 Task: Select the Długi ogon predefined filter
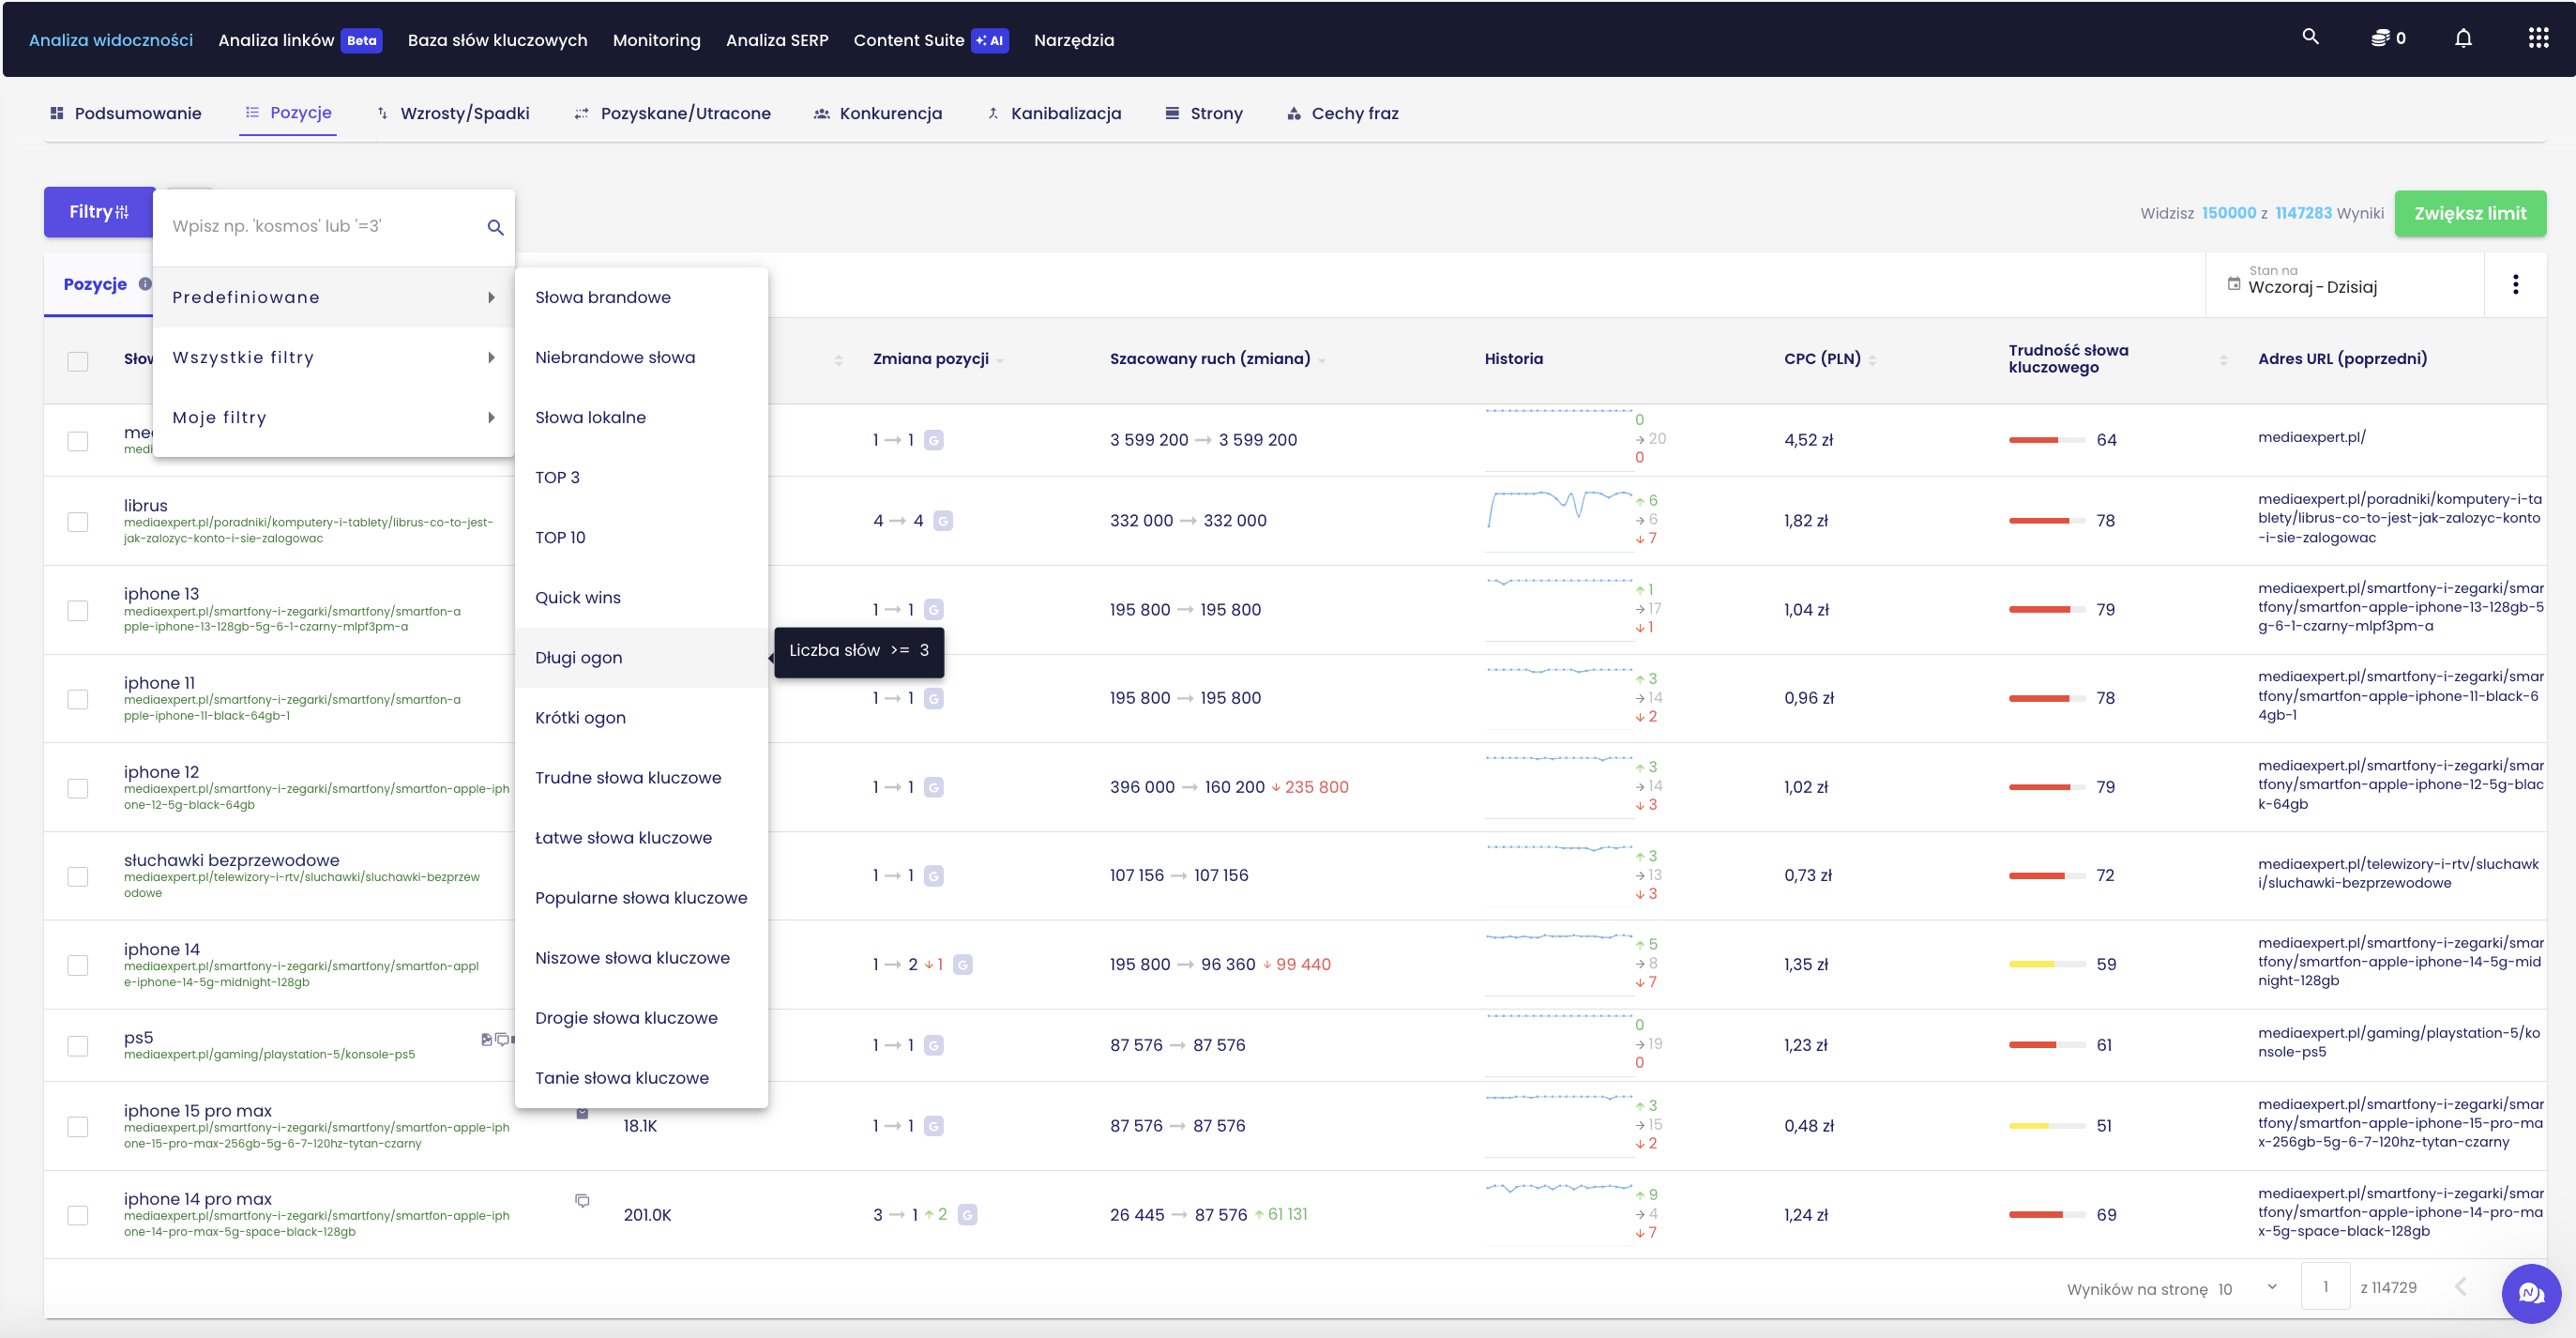pos(641,657)
